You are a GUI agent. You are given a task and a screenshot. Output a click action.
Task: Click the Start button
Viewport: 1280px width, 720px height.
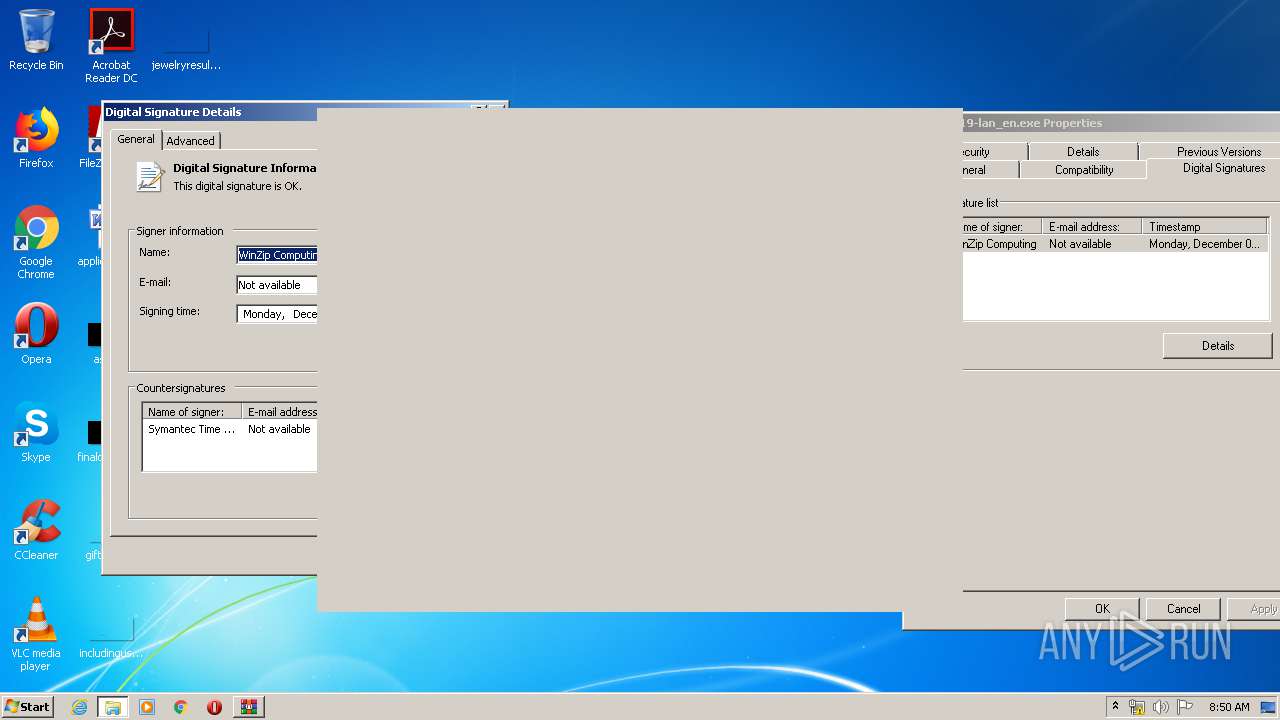27,706
